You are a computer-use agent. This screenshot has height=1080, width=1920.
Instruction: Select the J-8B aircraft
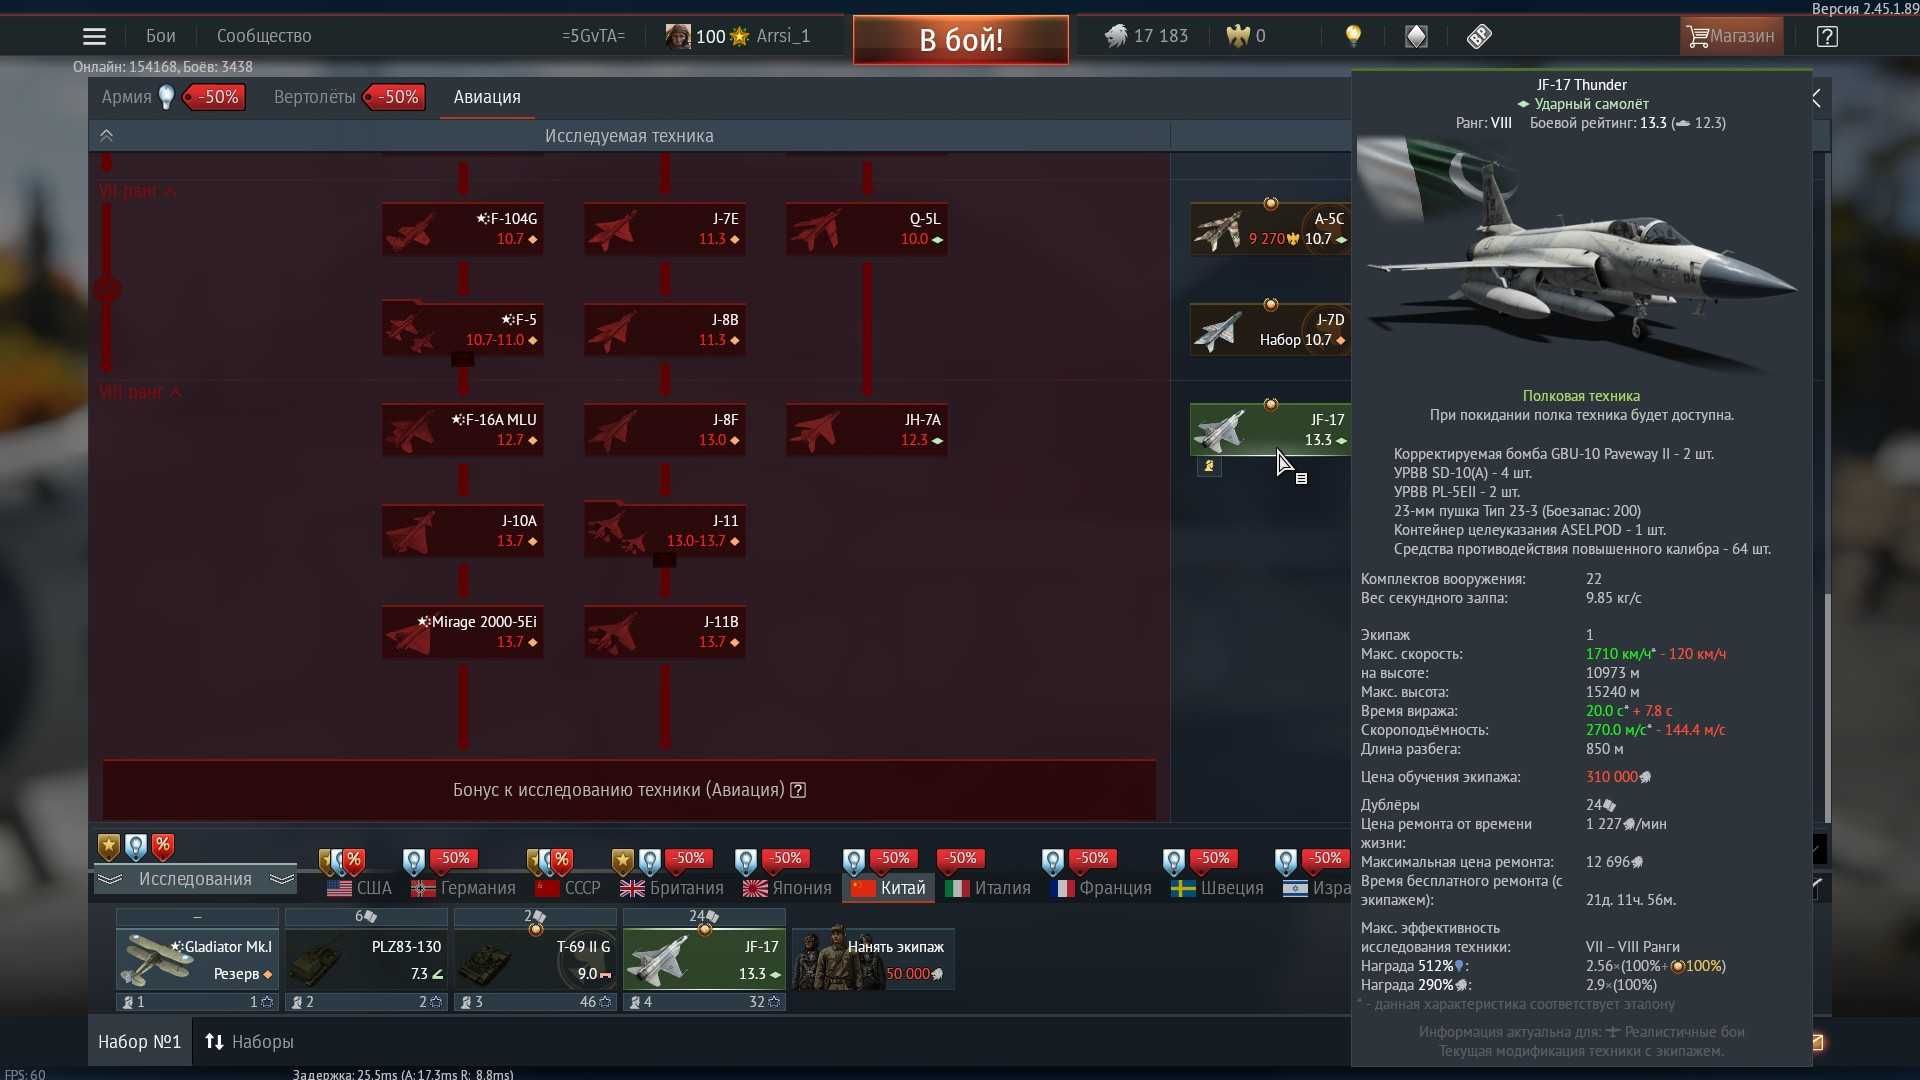[665, 330]
